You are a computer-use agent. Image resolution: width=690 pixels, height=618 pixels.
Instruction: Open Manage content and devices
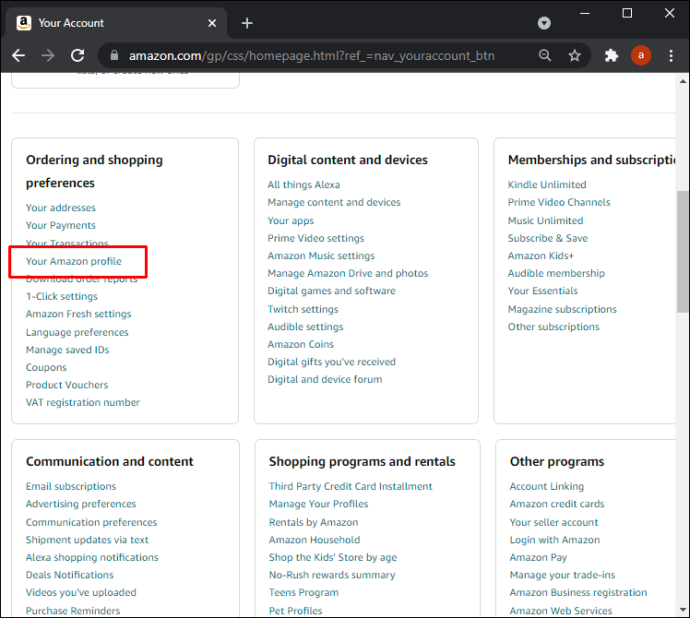pyautogui.click(x=334, y=202)
